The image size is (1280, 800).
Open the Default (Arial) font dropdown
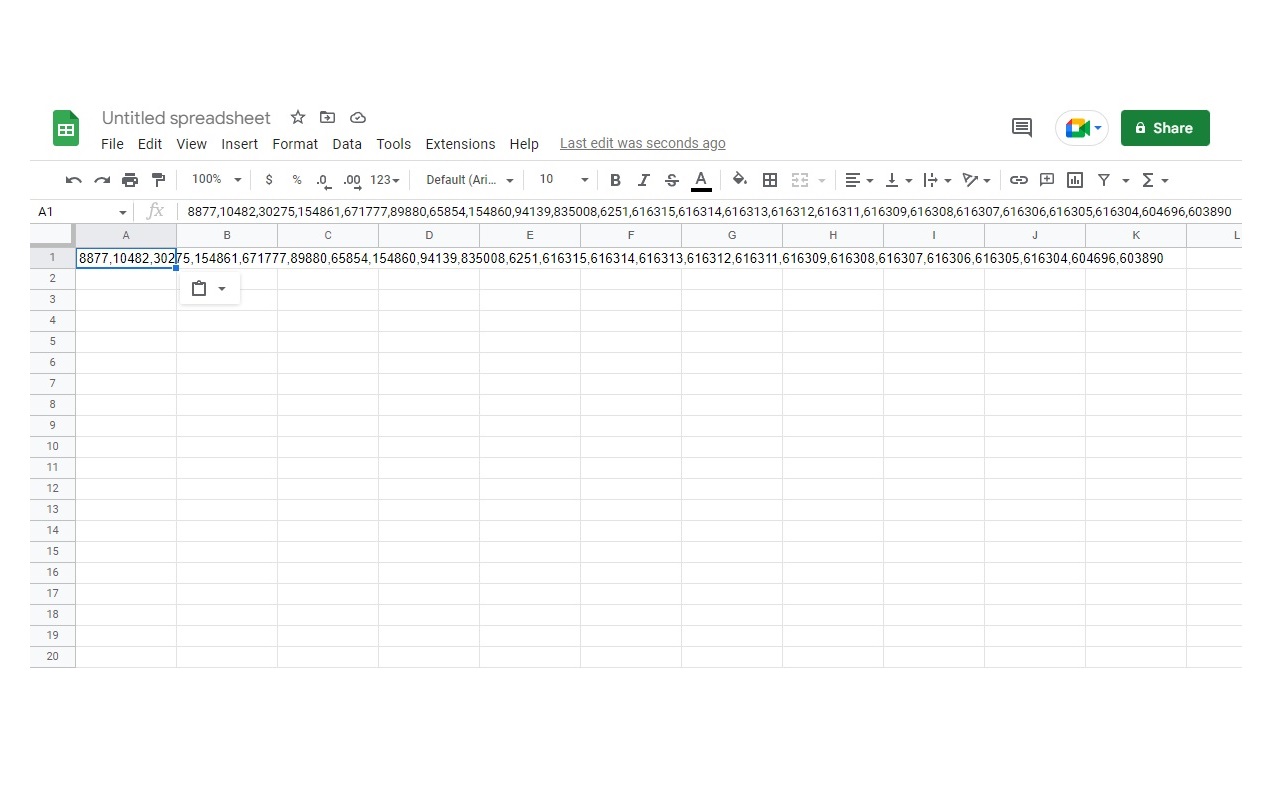(470, 180)
